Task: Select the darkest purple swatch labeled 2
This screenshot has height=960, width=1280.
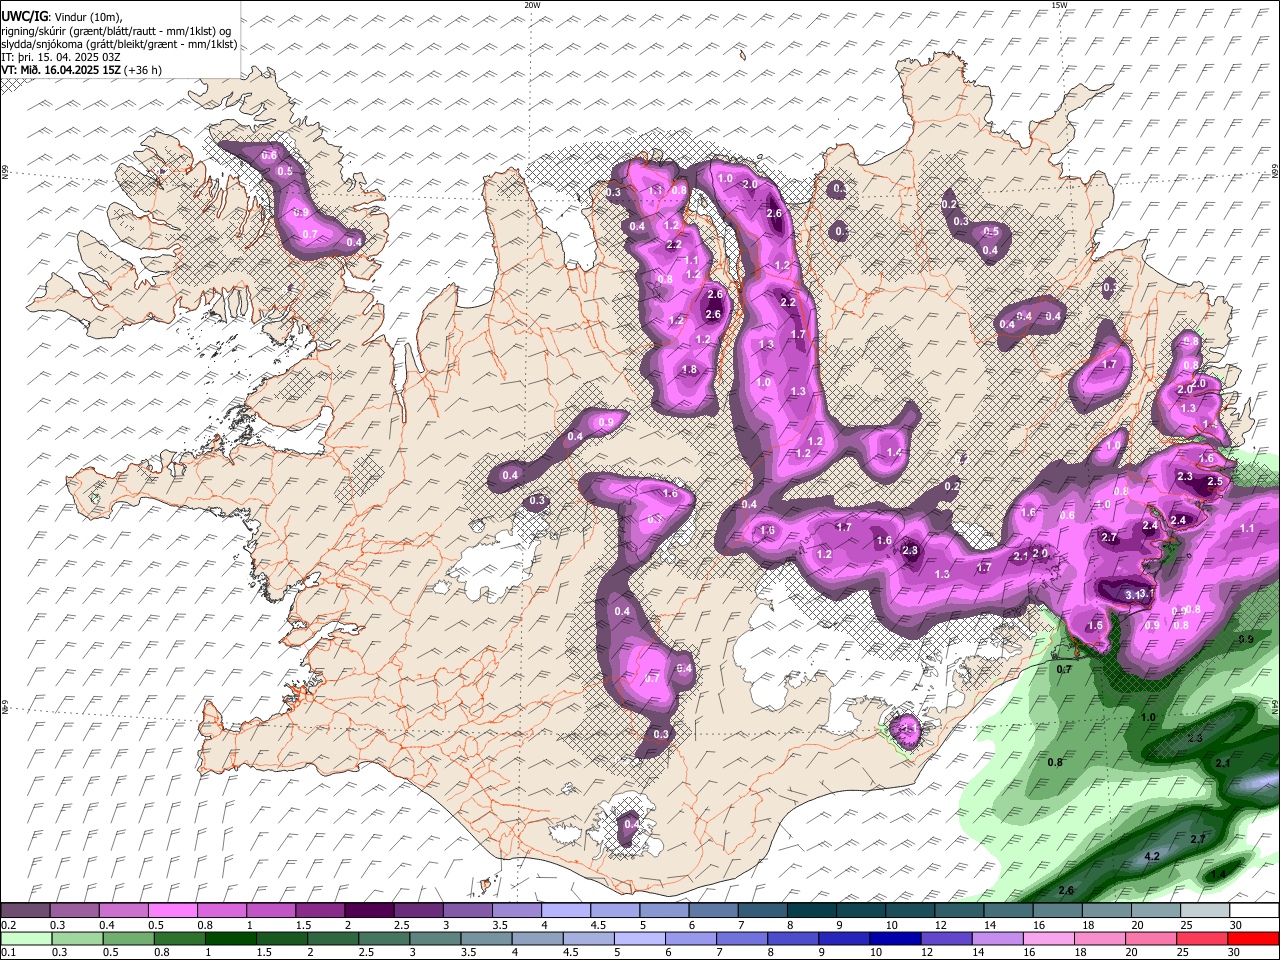Action: 368,911
